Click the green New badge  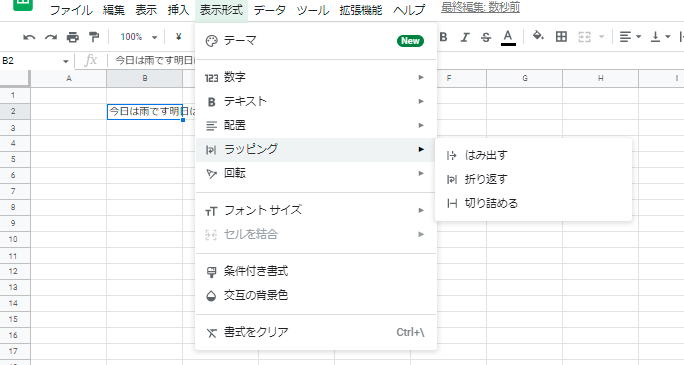(x=410, y=41)
